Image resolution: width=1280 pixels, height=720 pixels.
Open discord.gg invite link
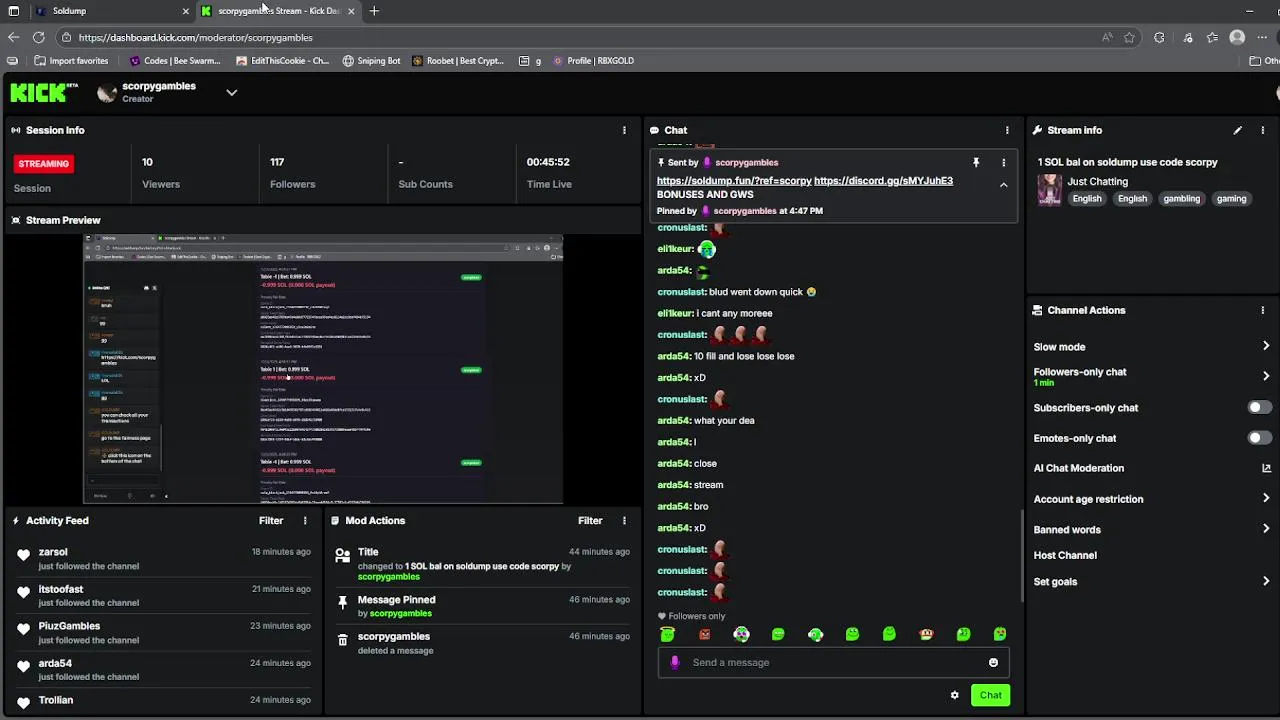click(x=883, y=181)
